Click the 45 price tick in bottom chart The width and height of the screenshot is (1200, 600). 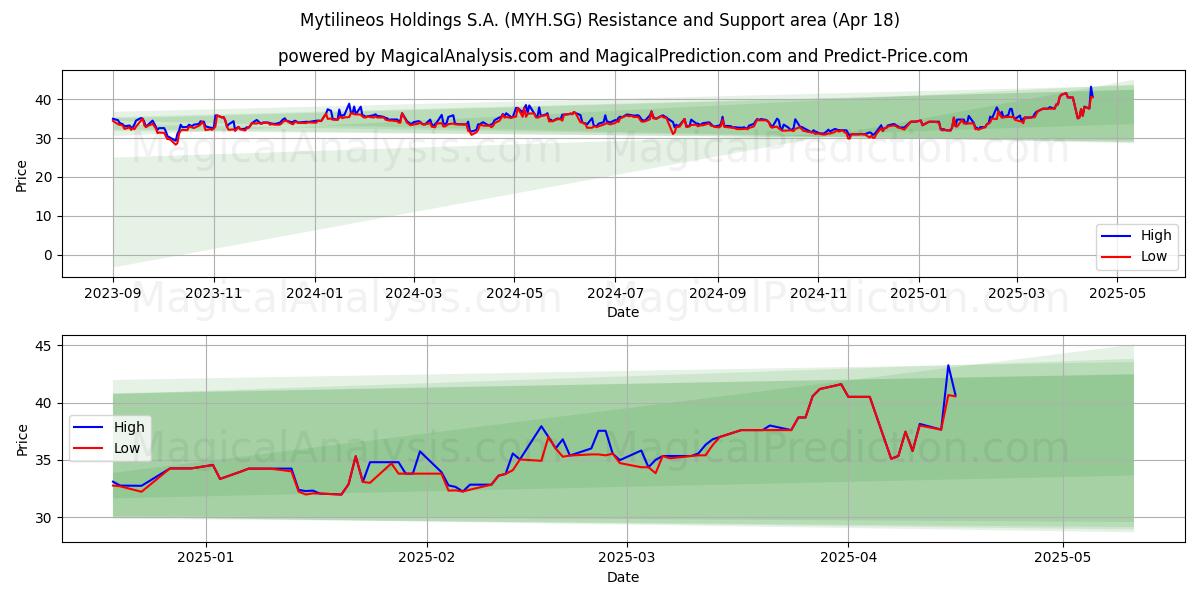tap(45, 346)
